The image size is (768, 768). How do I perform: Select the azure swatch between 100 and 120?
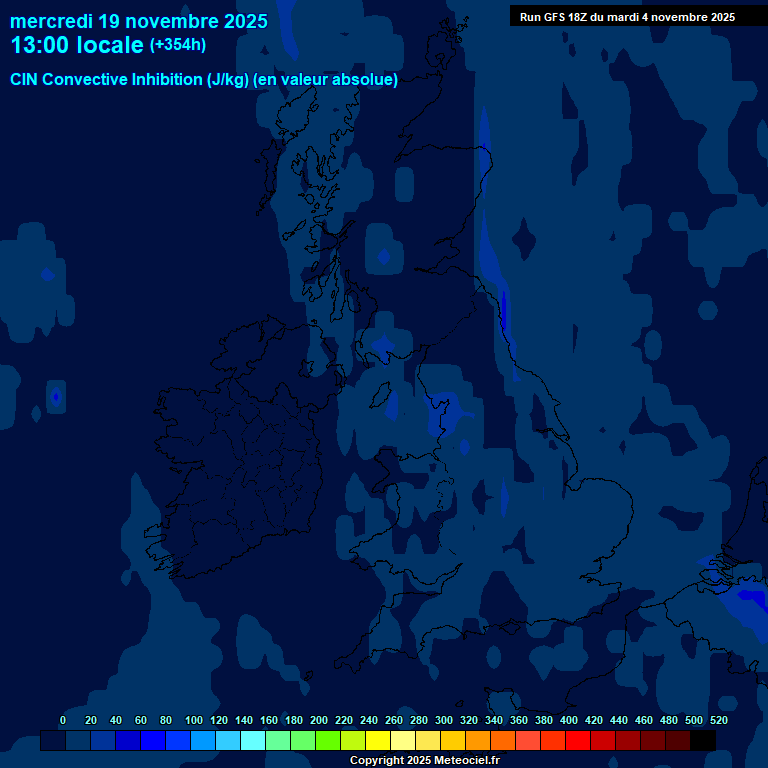203,740
